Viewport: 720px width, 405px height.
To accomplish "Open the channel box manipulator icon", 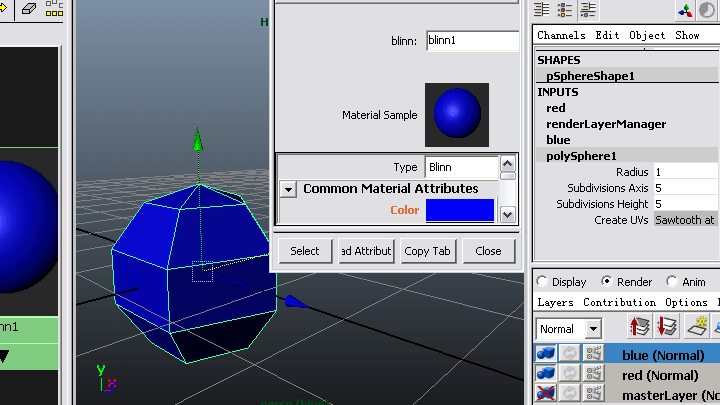I will pyautogui.click(x=685, y=10).
